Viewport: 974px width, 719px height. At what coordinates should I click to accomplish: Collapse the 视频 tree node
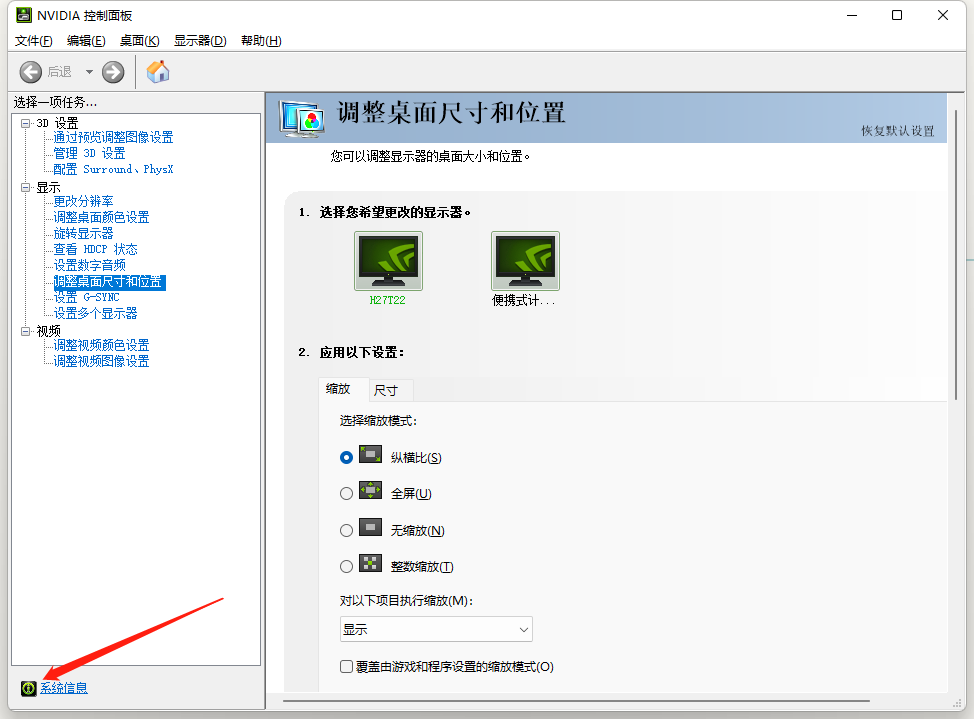(25, 331)
